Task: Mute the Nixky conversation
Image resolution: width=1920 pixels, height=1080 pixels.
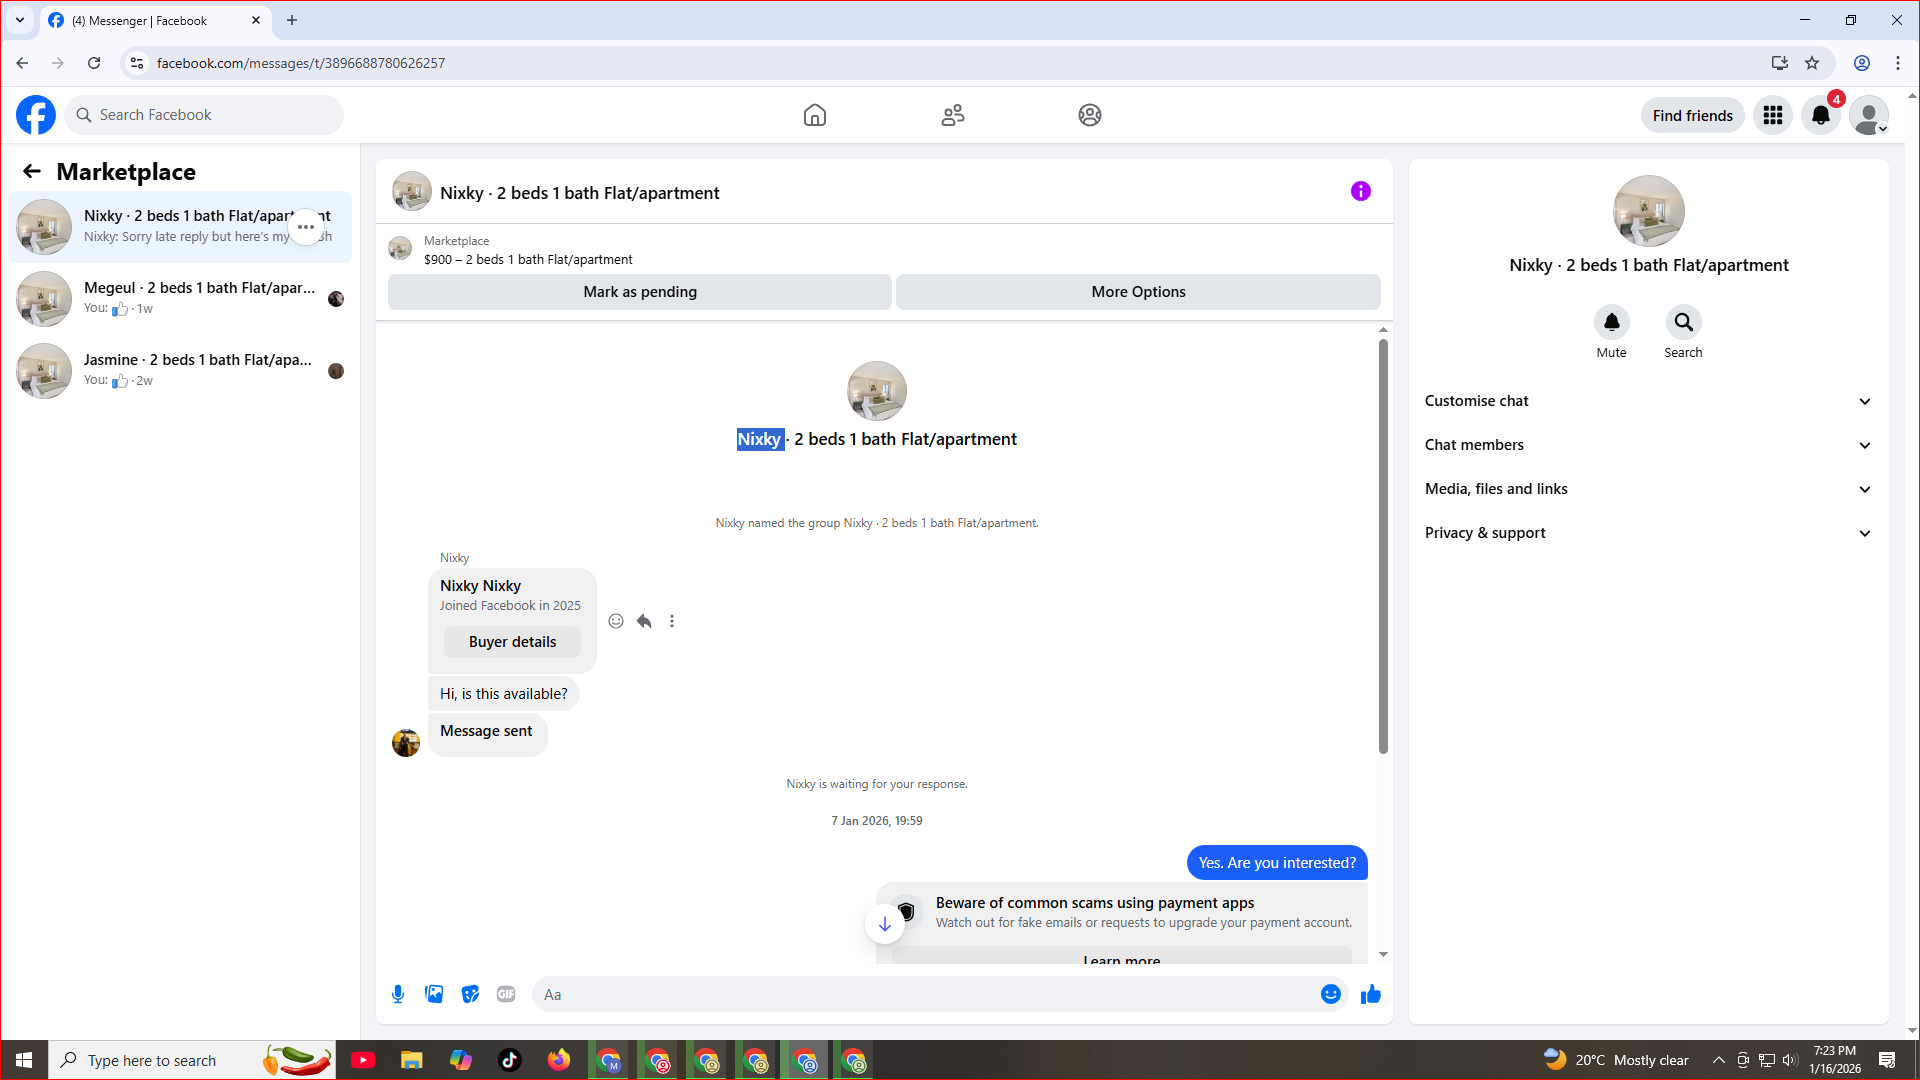Action: (x=1611, y=322)
